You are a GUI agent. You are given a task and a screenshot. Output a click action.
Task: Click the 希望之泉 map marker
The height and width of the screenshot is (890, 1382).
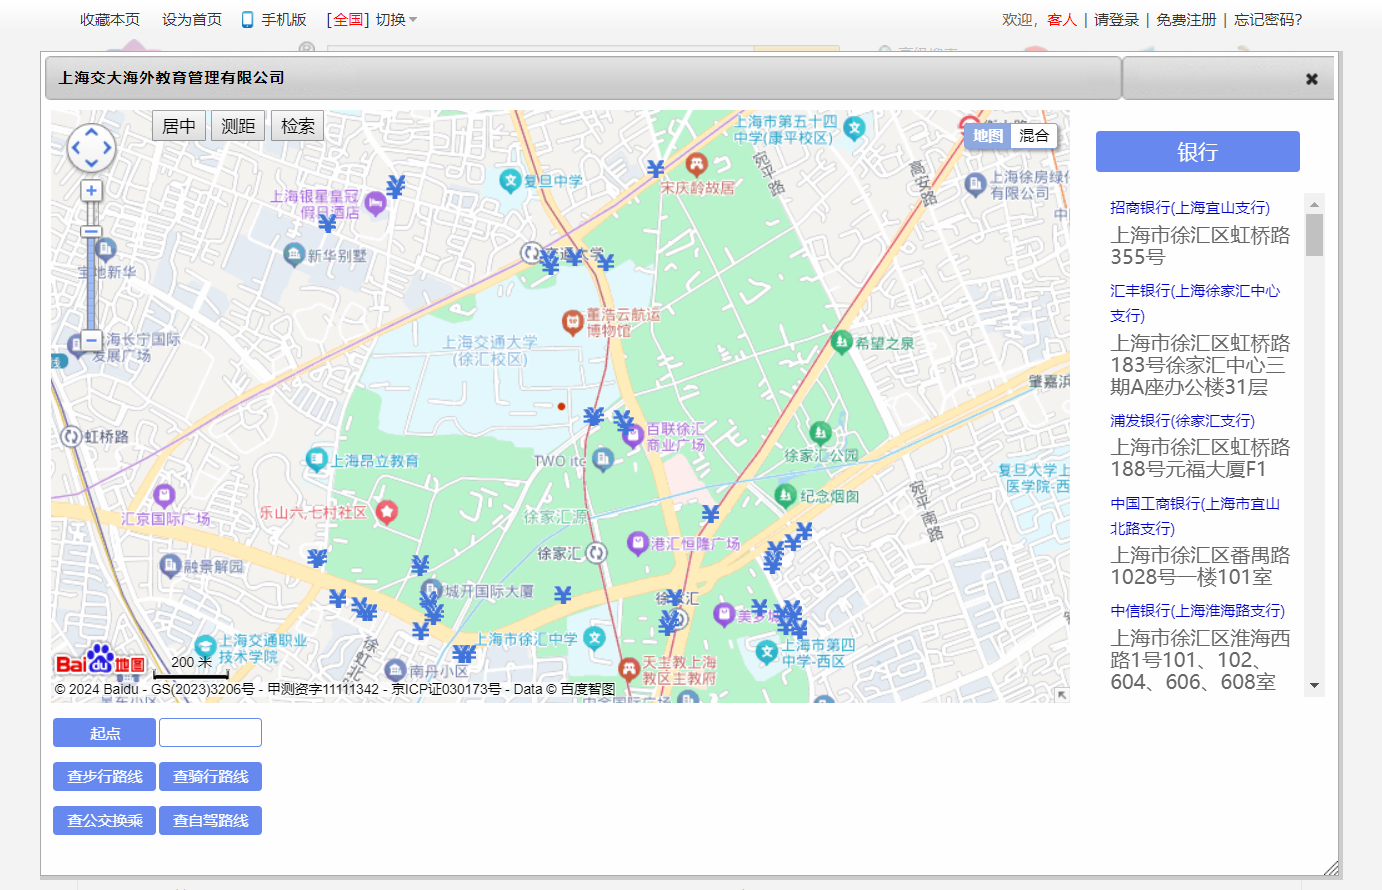click(842, 342)
